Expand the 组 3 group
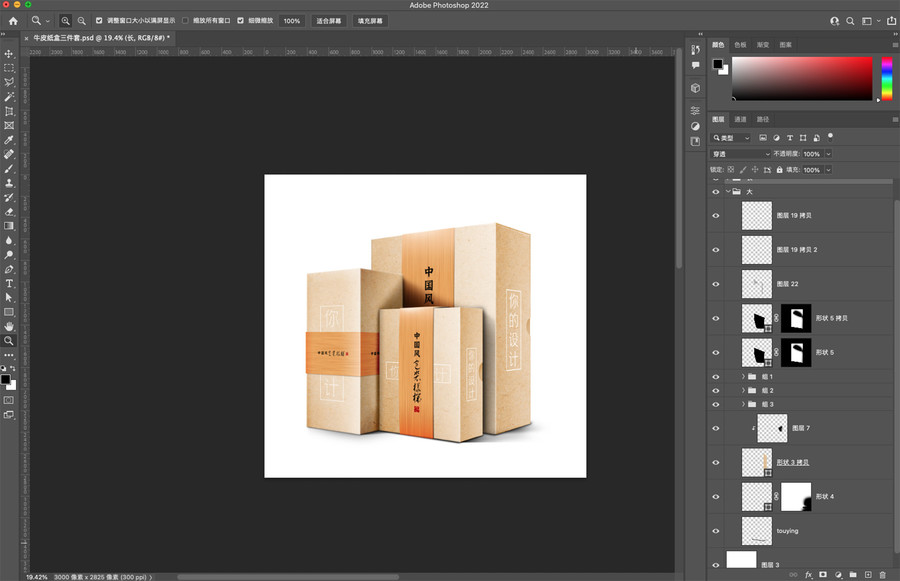Screen dimensions: 900x581 pyautogui.click(x=743, y=404)
